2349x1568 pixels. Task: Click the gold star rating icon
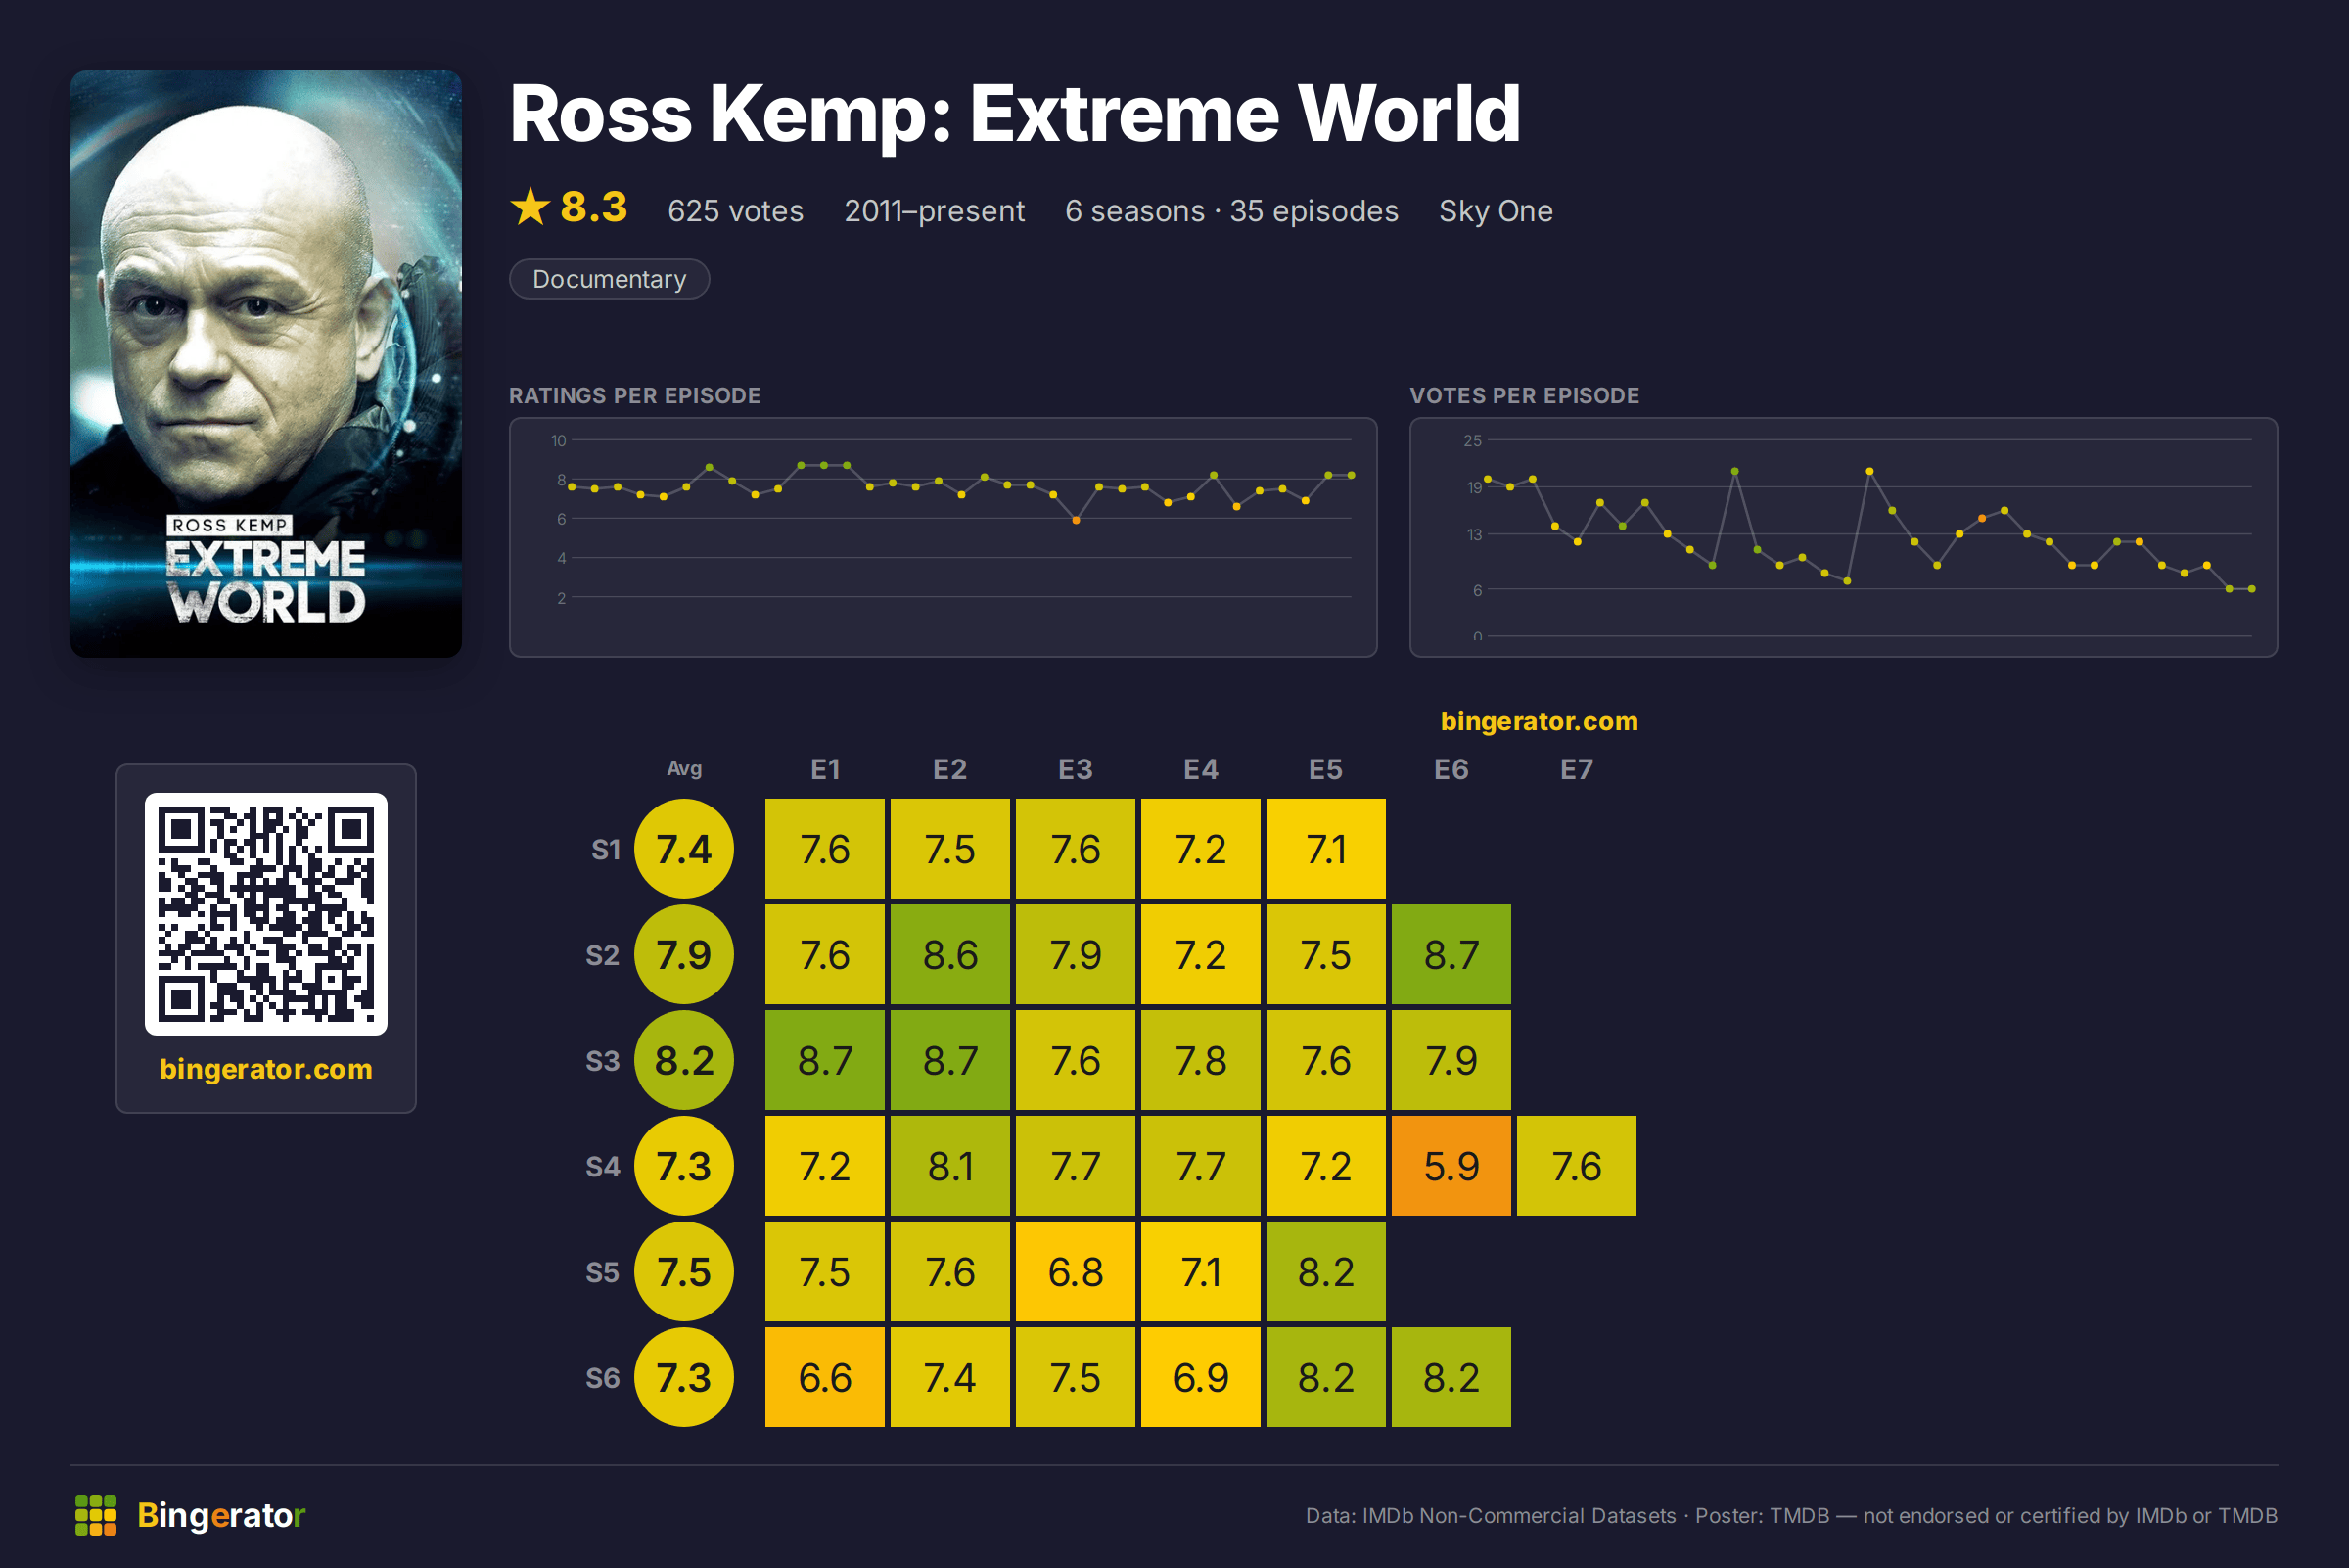tap(530, 208)
